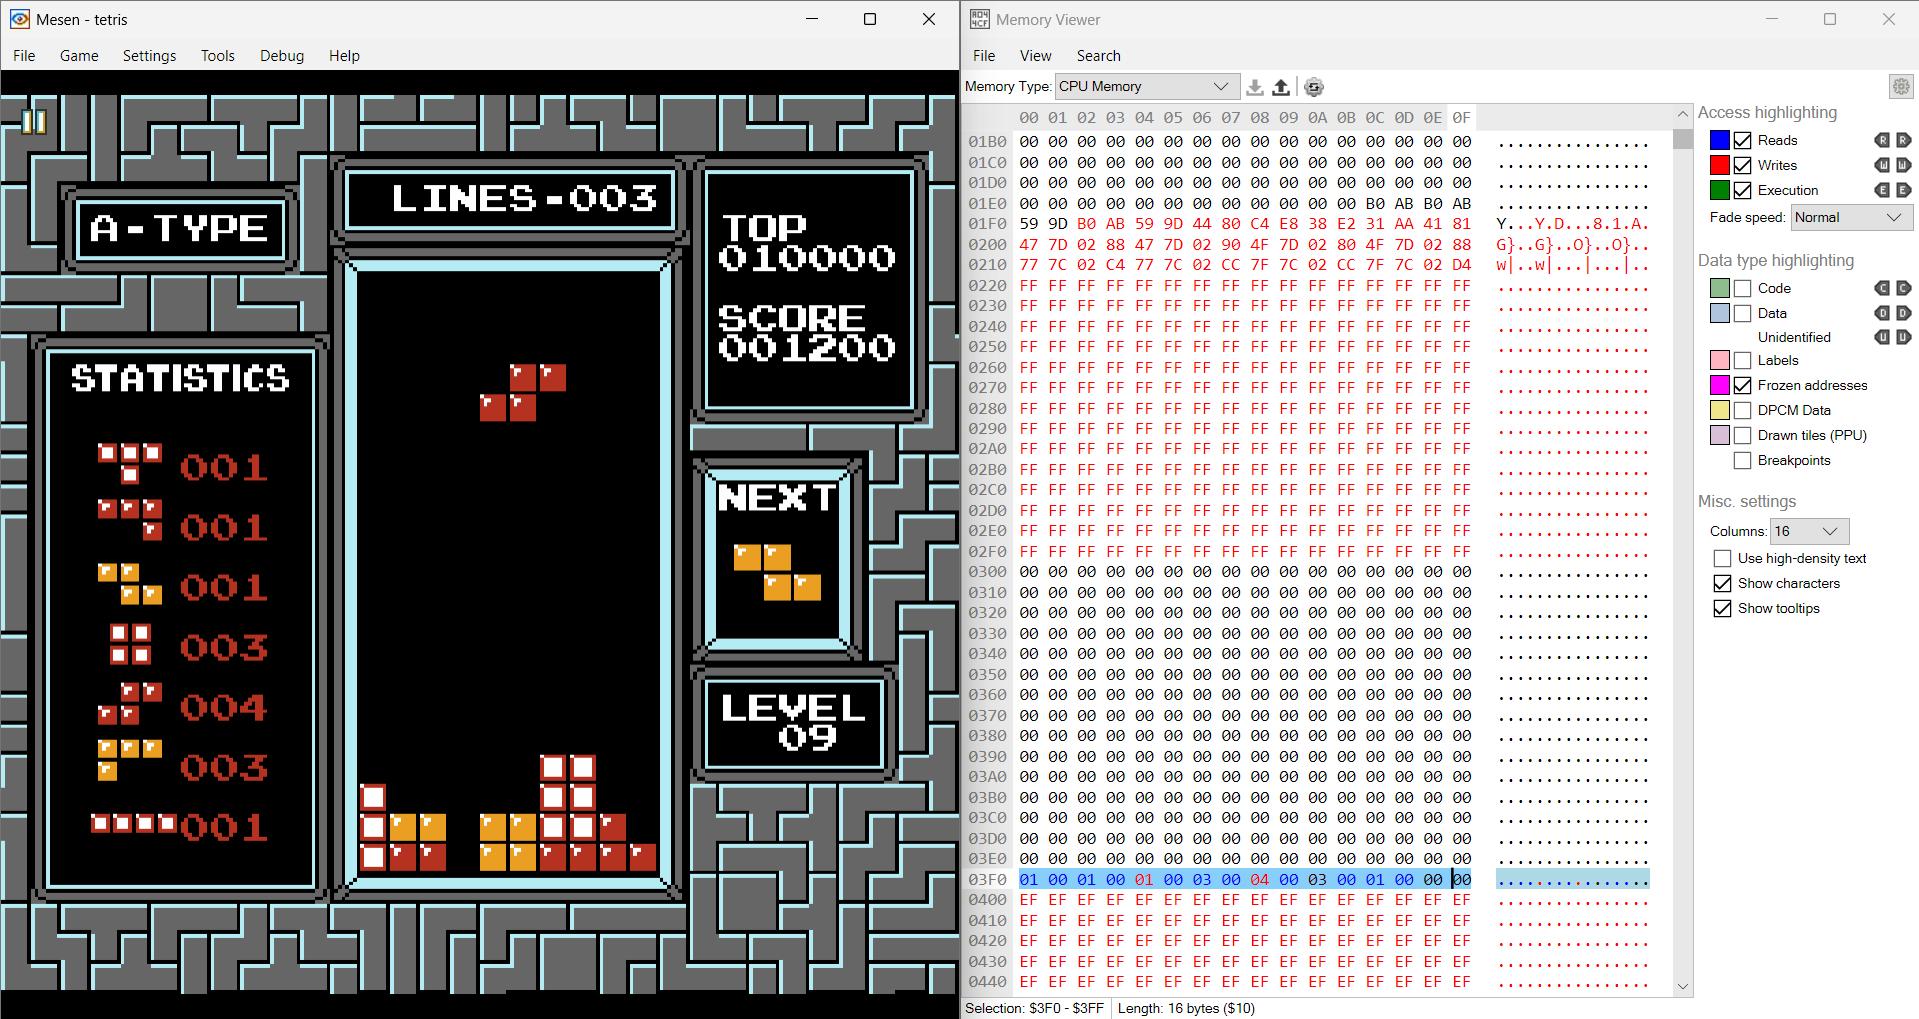Click the right D badge beside Data
Viewport: 1919px width, 1019px height.
tap(1903, 313)
